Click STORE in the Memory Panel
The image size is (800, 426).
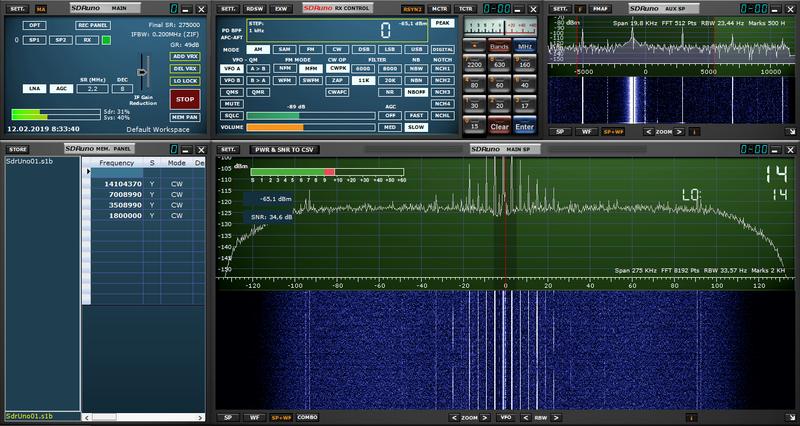coord(18,149)
